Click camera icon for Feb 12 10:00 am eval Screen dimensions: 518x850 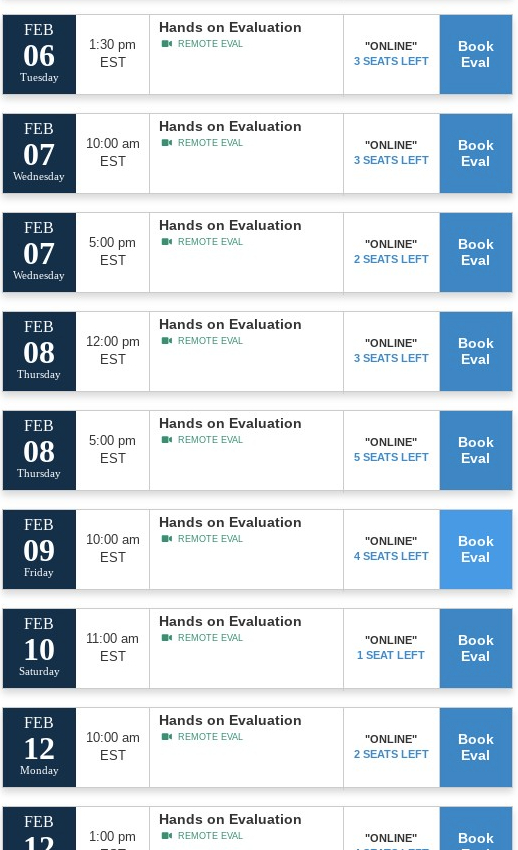point(167,737)
